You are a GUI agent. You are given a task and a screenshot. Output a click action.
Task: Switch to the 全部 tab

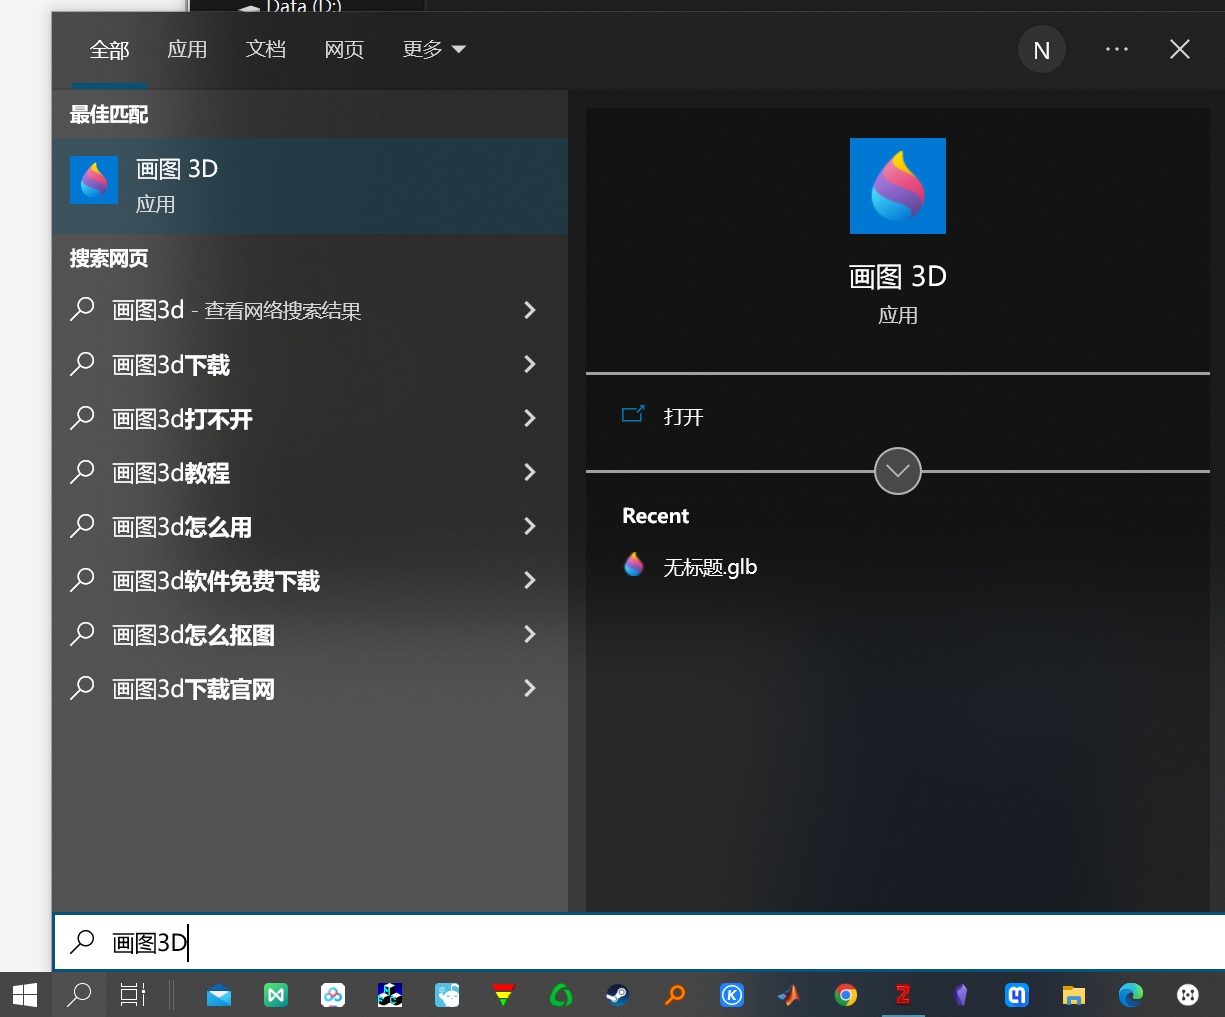[x=110, y=50]
